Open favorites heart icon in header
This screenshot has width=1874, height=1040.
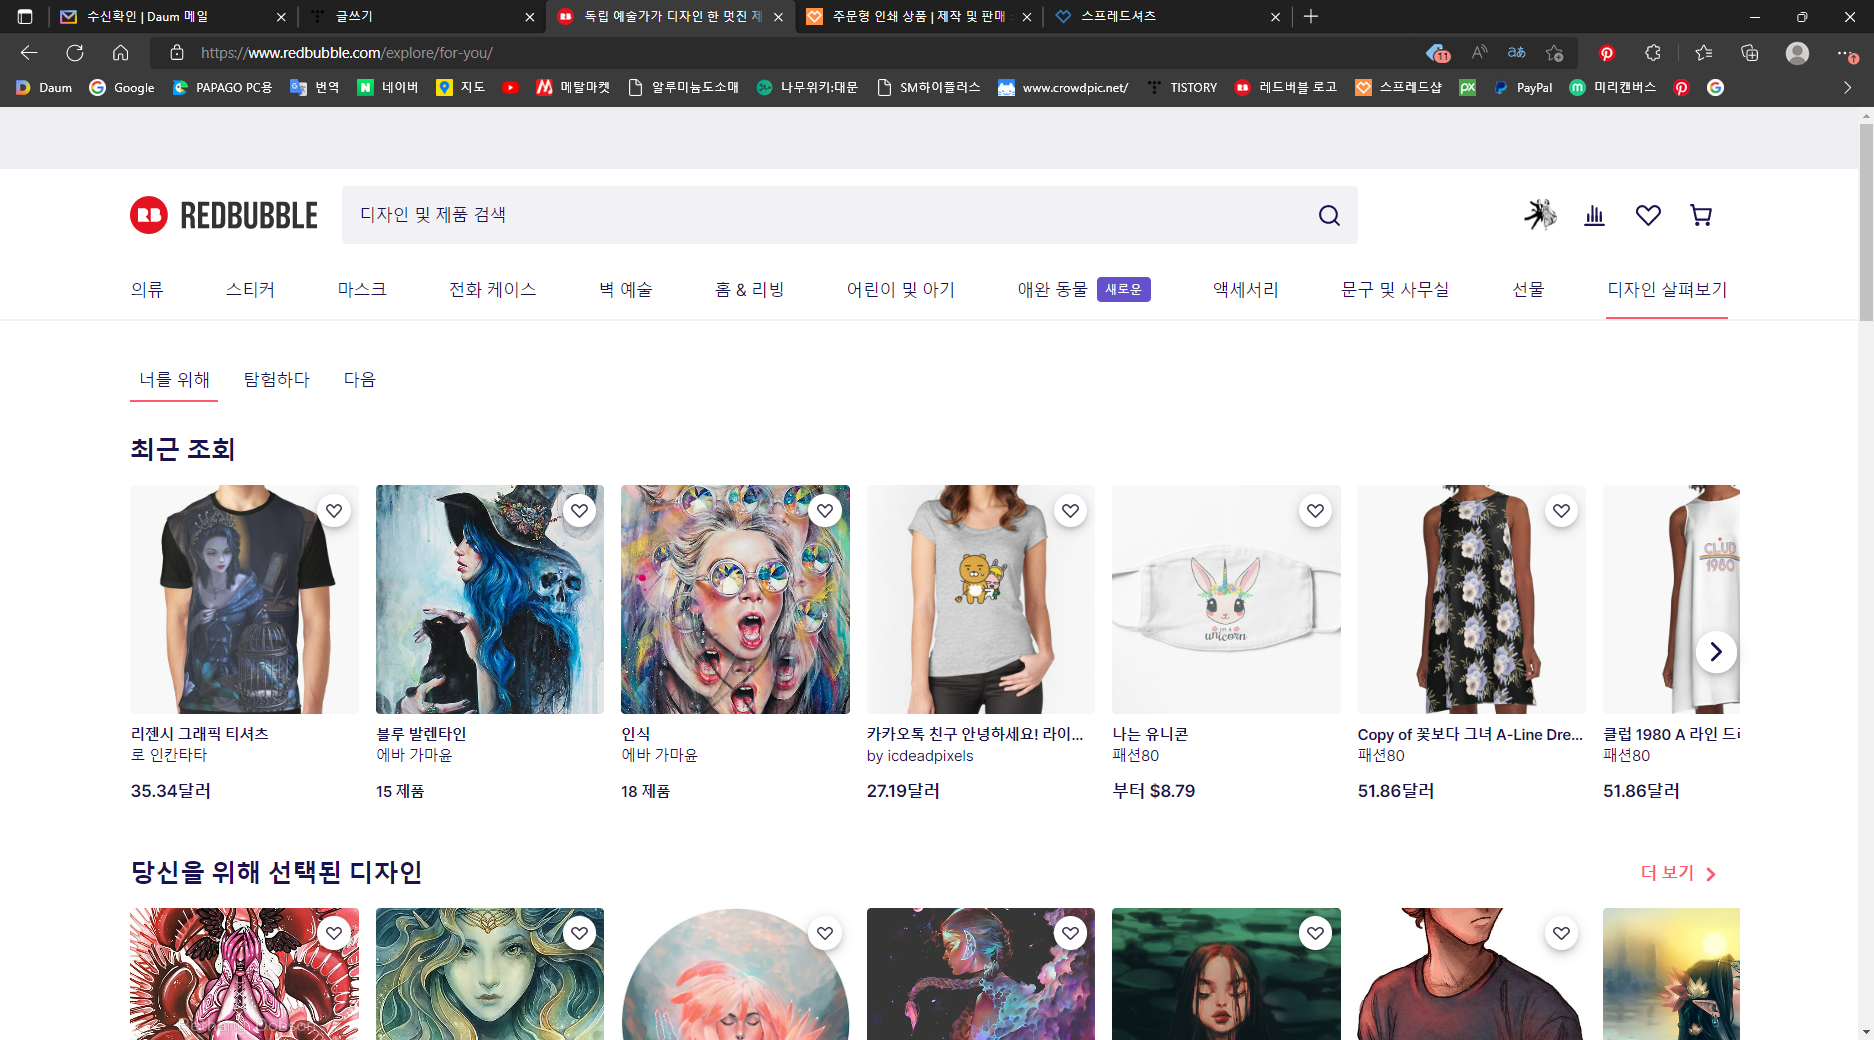click(1648, 215)
